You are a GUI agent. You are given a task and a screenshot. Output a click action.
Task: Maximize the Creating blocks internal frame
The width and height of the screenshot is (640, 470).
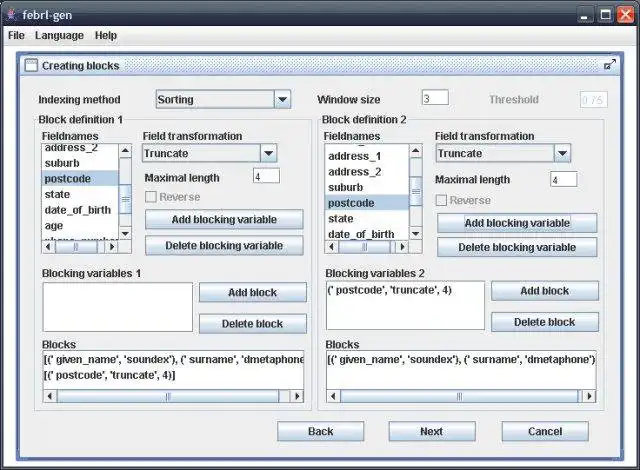[609, 65]
